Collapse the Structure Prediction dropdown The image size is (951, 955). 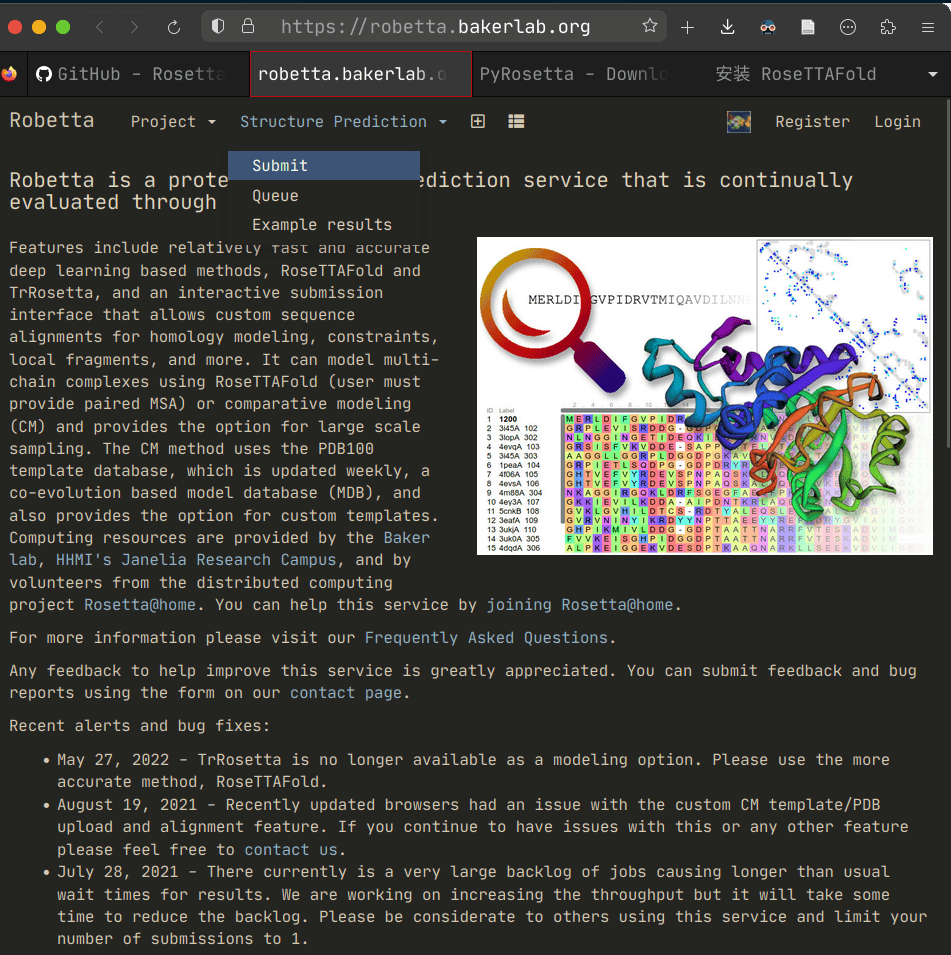click(x=344, y=122)
